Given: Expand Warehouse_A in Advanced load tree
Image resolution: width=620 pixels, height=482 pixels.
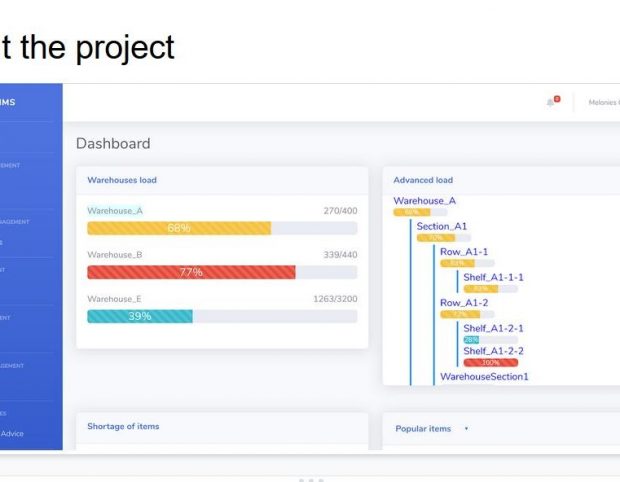Looking at the screenshot, I should tap(424, 201).
